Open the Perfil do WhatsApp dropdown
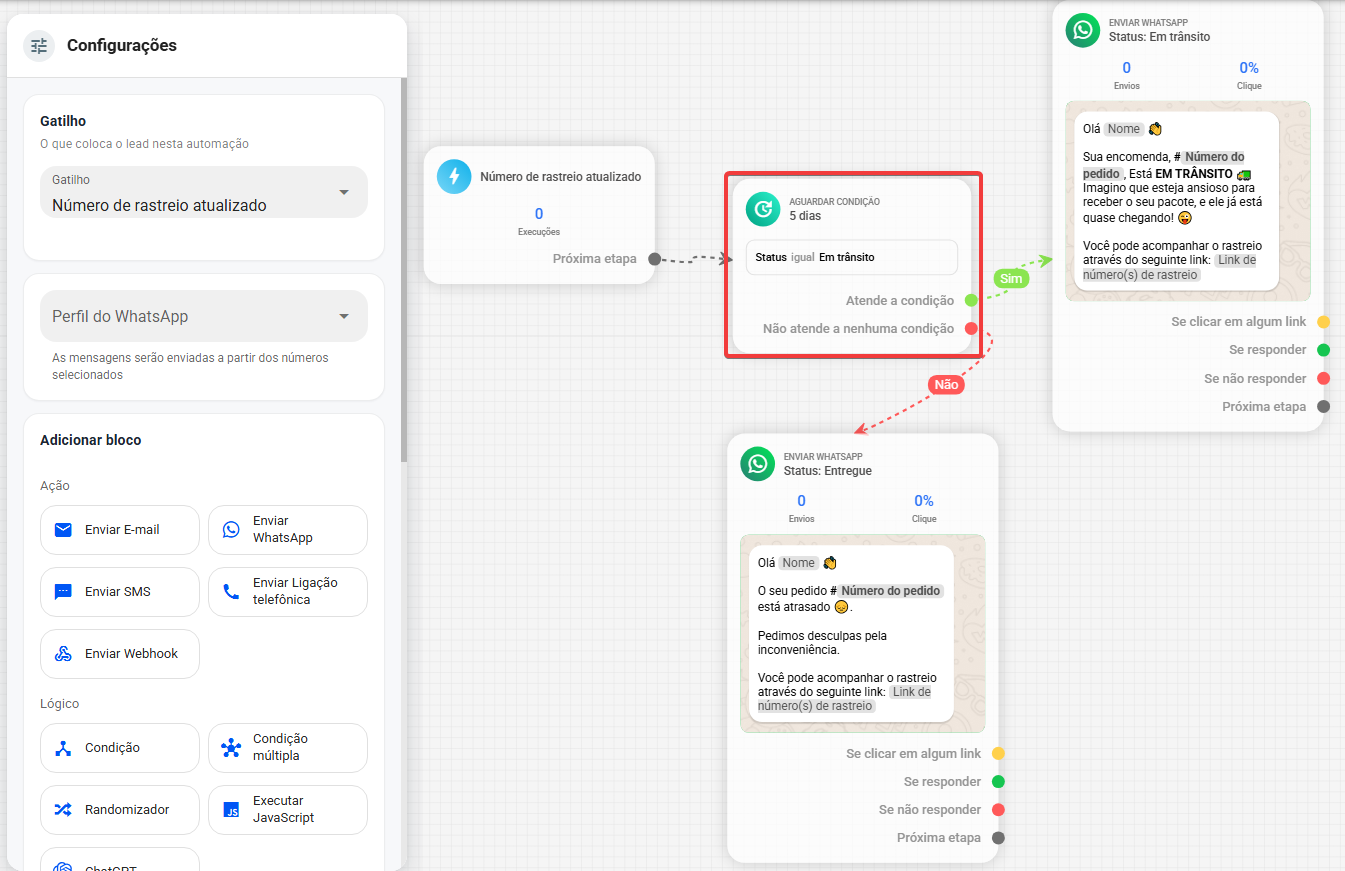The width and height of the screenshot is (1345, 871). (204, 316)
